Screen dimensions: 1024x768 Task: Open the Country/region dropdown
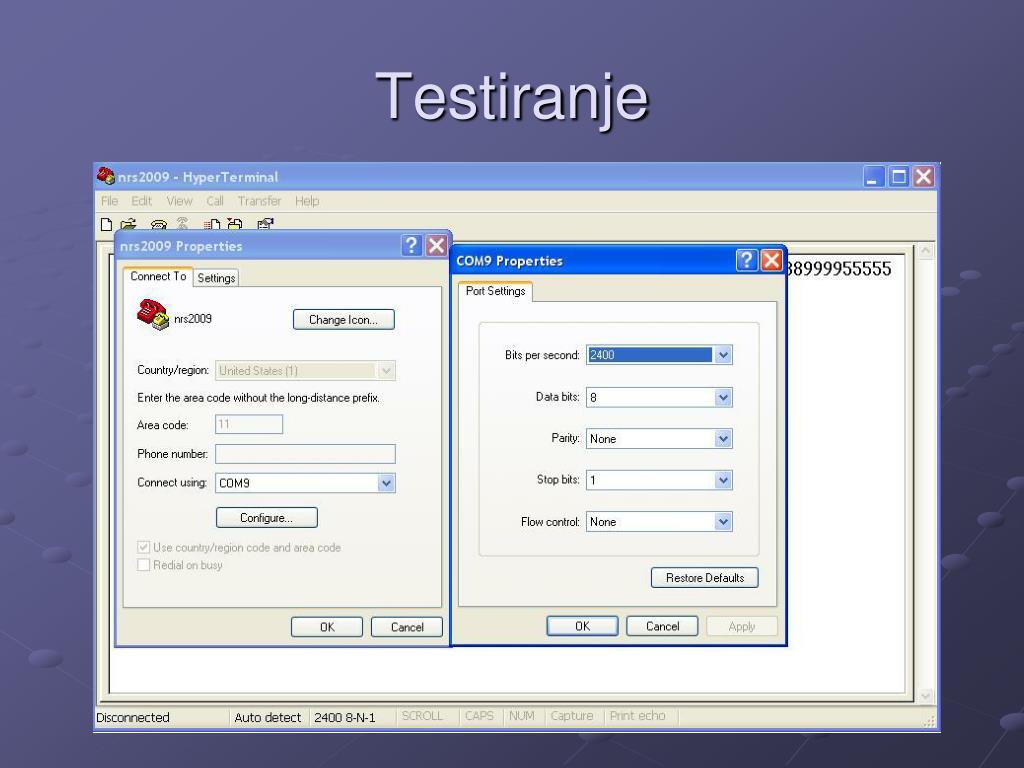[387, 371]
